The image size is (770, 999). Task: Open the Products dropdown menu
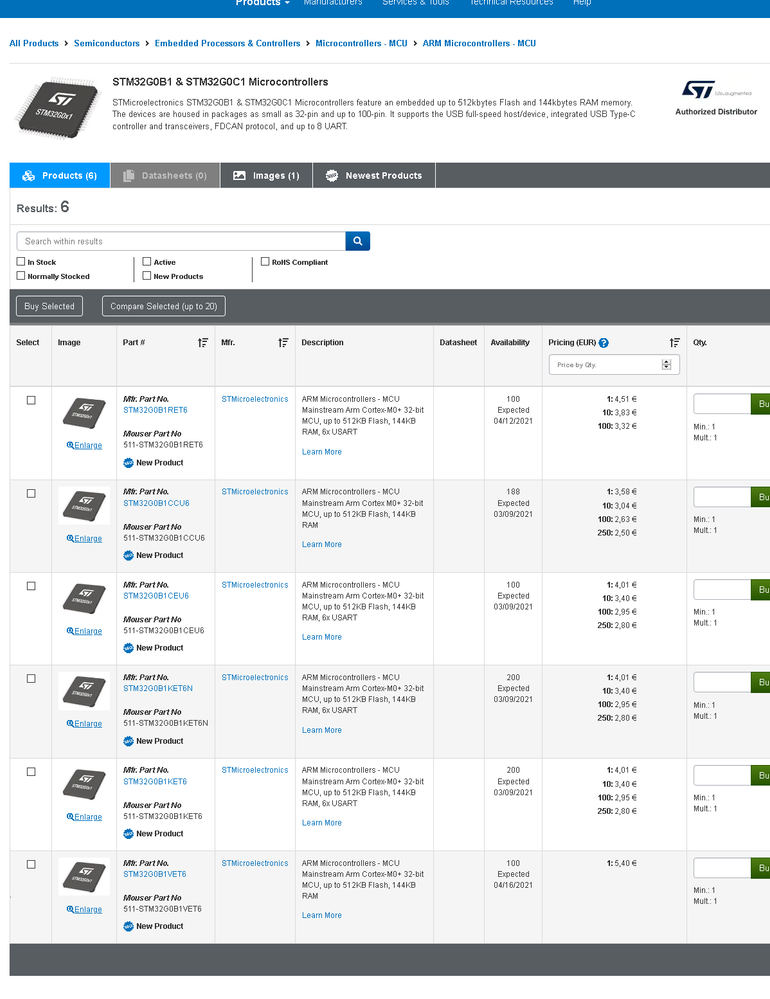coord(262,3)
